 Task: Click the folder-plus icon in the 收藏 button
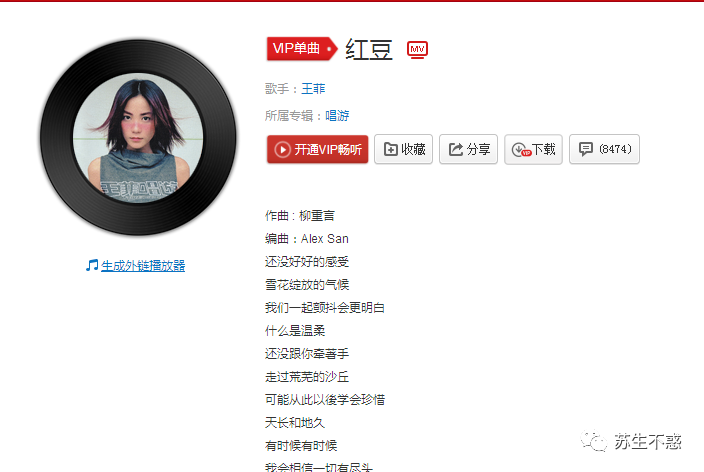click(x=391, y=149)
